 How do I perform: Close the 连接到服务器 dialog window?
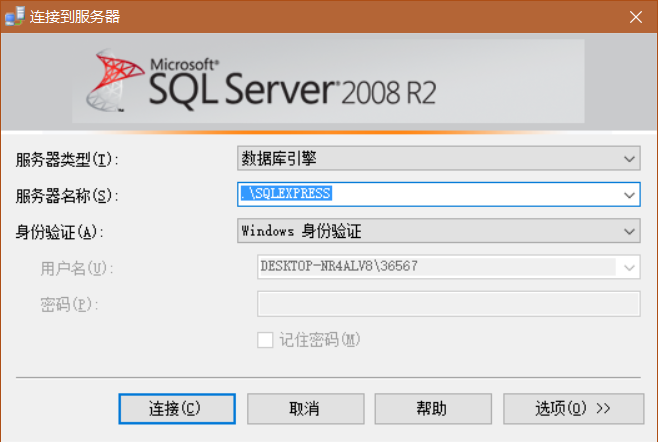click(636, 17)
